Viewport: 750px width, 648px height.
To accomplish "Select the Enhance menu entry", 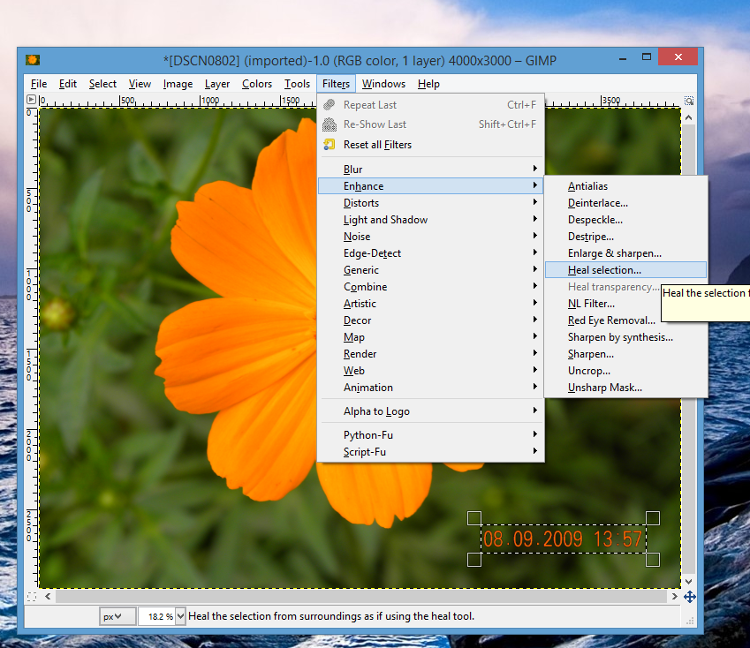I will click(430, 186).
